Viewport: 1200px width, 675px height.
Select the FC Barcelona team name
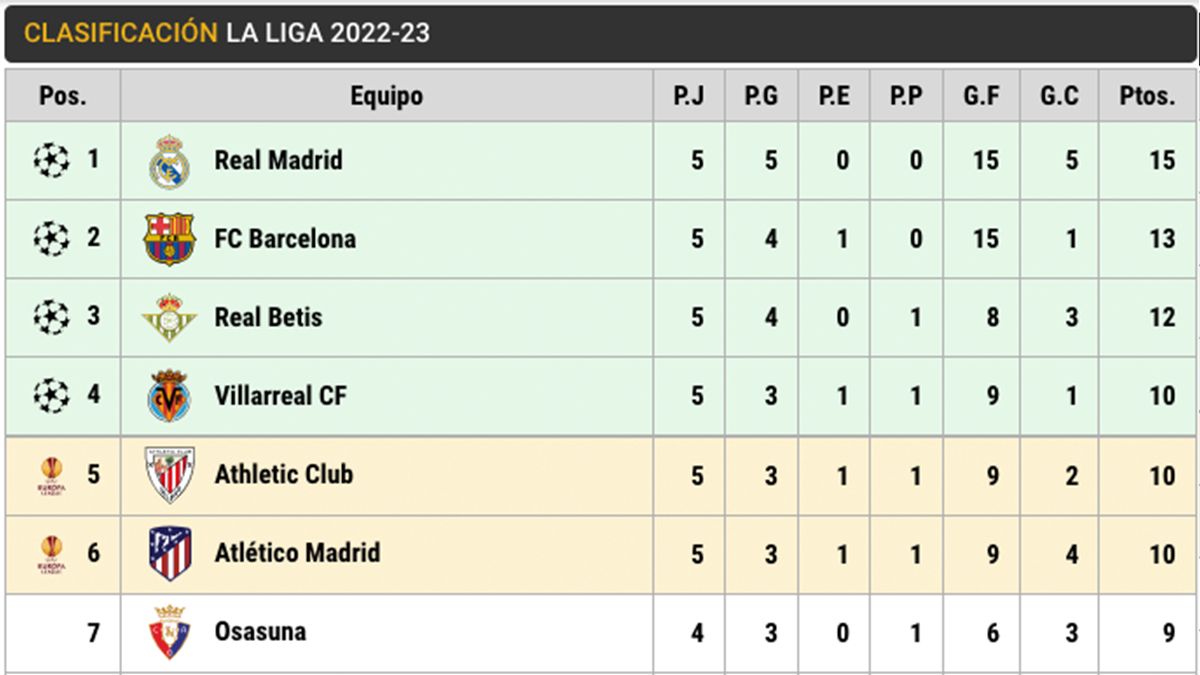point(285,239)
